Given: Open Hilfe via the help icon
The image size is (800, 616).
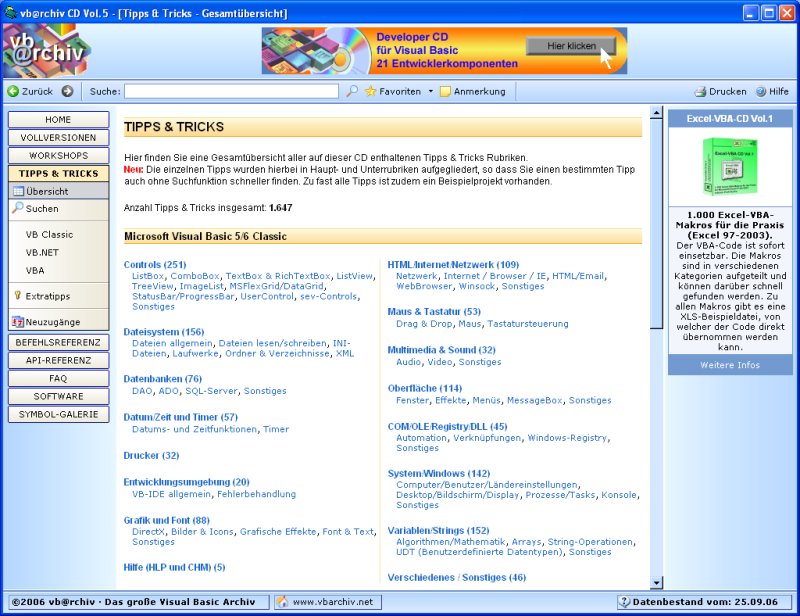Looking at the screenshot, I should click(x=761, y=91).
